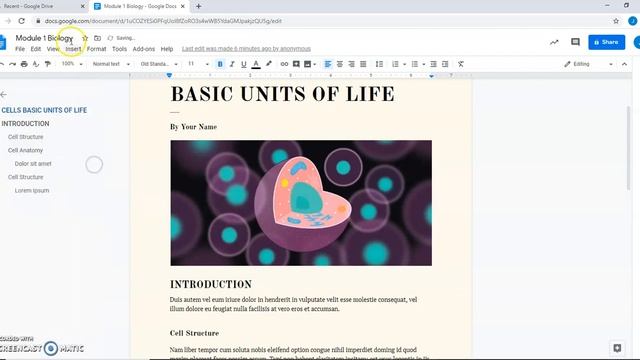The image size is (640, 360).
Task: Open the Help menu
Action: [167, 49]
